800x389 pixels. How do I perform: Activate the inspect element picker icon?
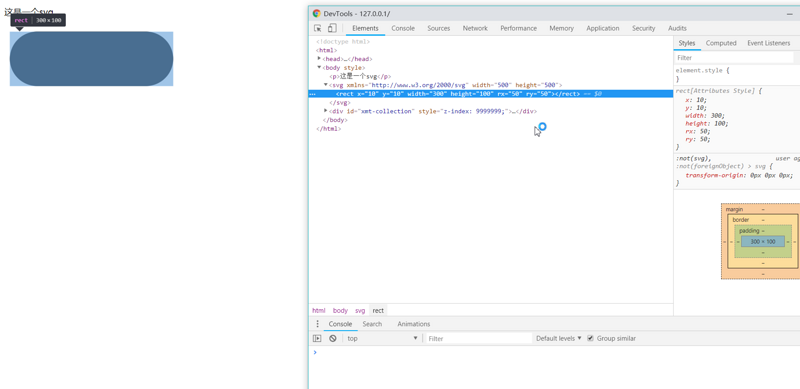(x=318, y=28)
